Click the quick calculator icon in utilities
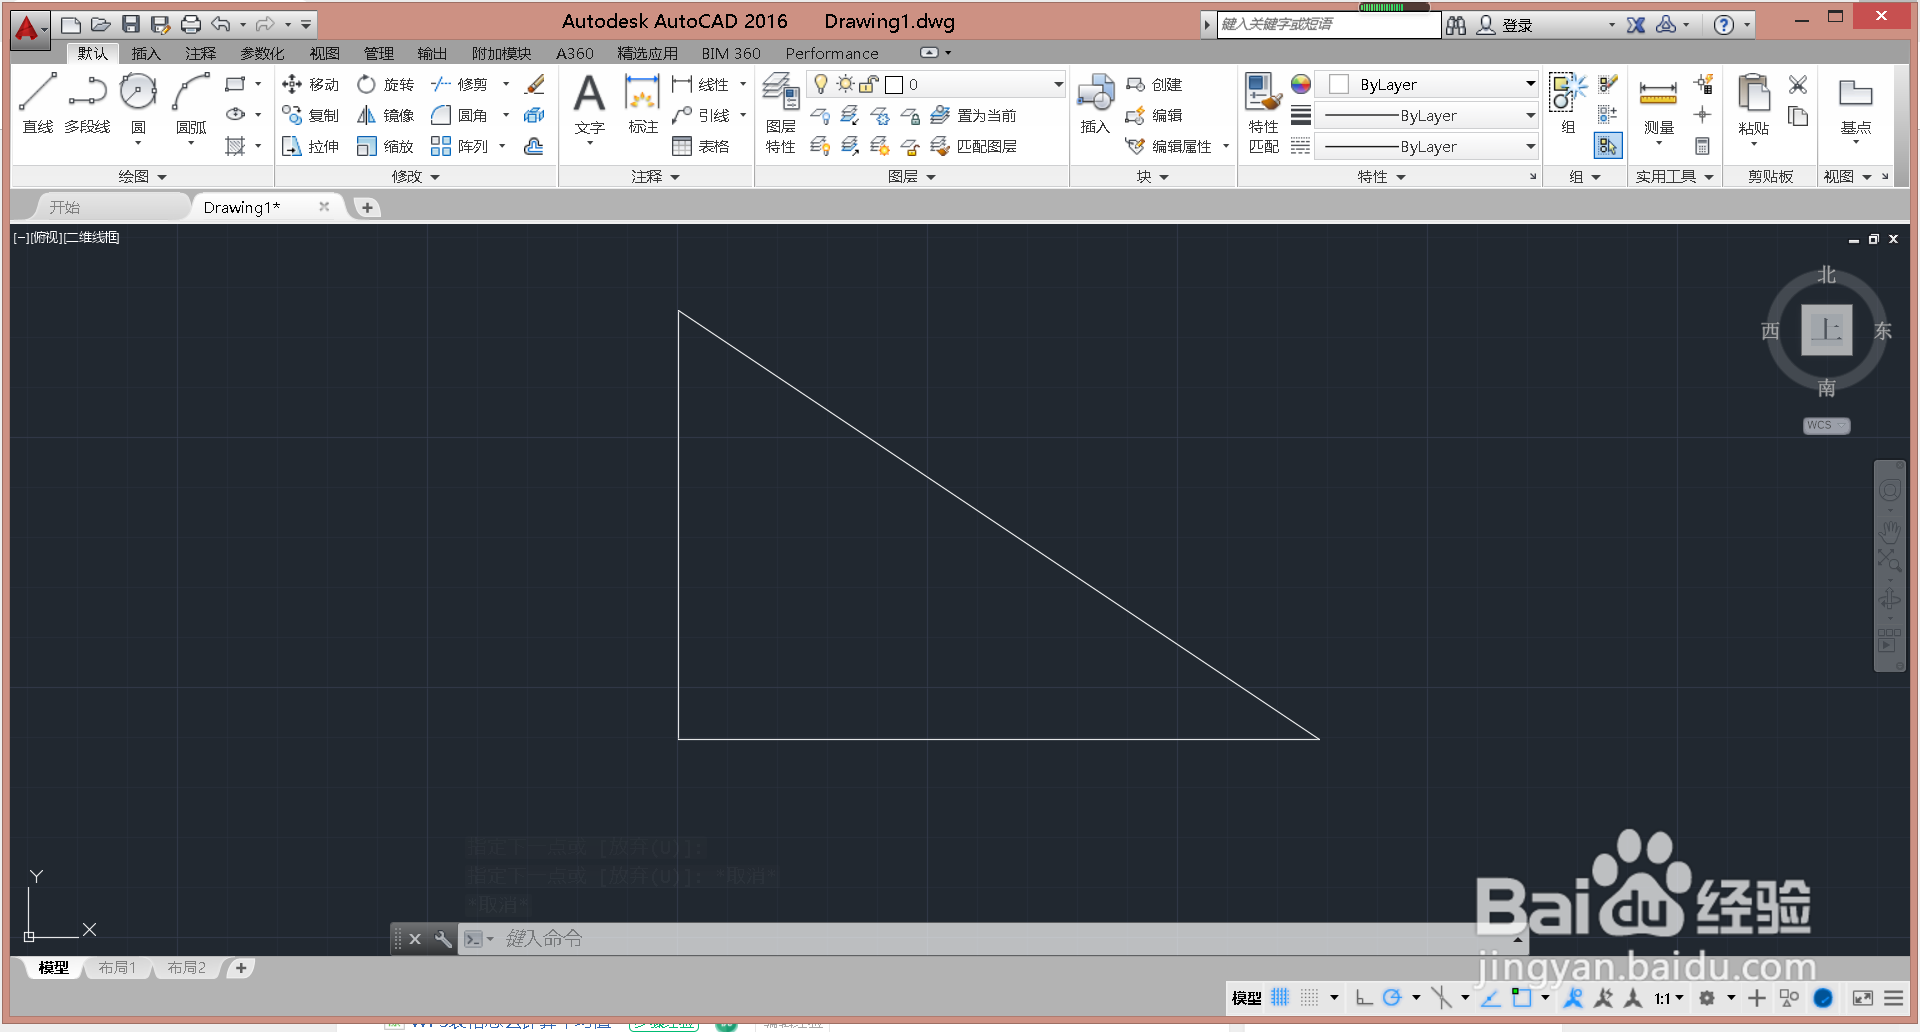Image resolution: width=1920 pixels, height=1032 pixels. tap(1702, 147)
